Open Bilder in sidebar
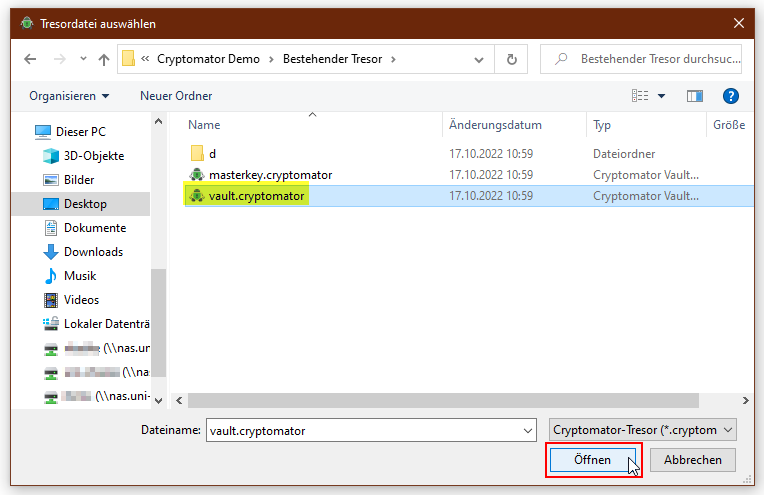 (79, 180)
